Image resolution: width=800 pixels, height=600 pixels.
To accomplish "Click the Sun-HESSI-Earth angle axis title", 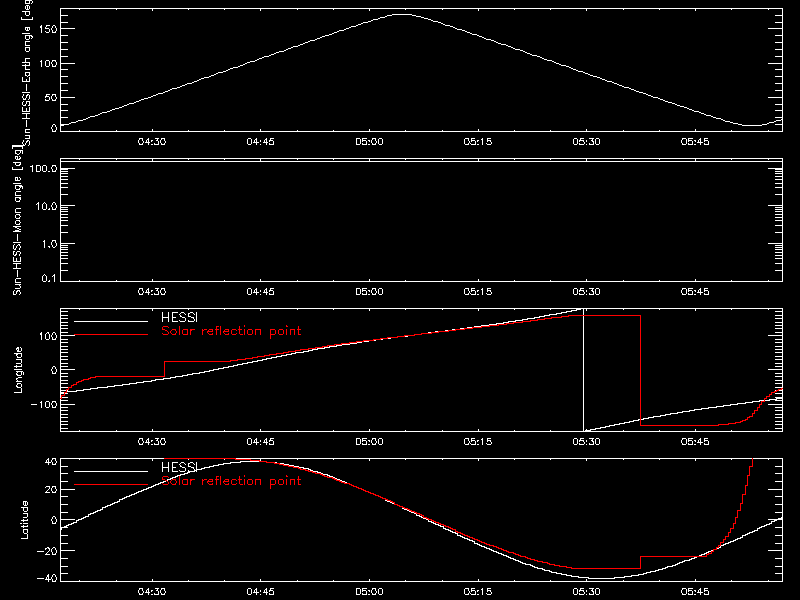I will [27, 71].
